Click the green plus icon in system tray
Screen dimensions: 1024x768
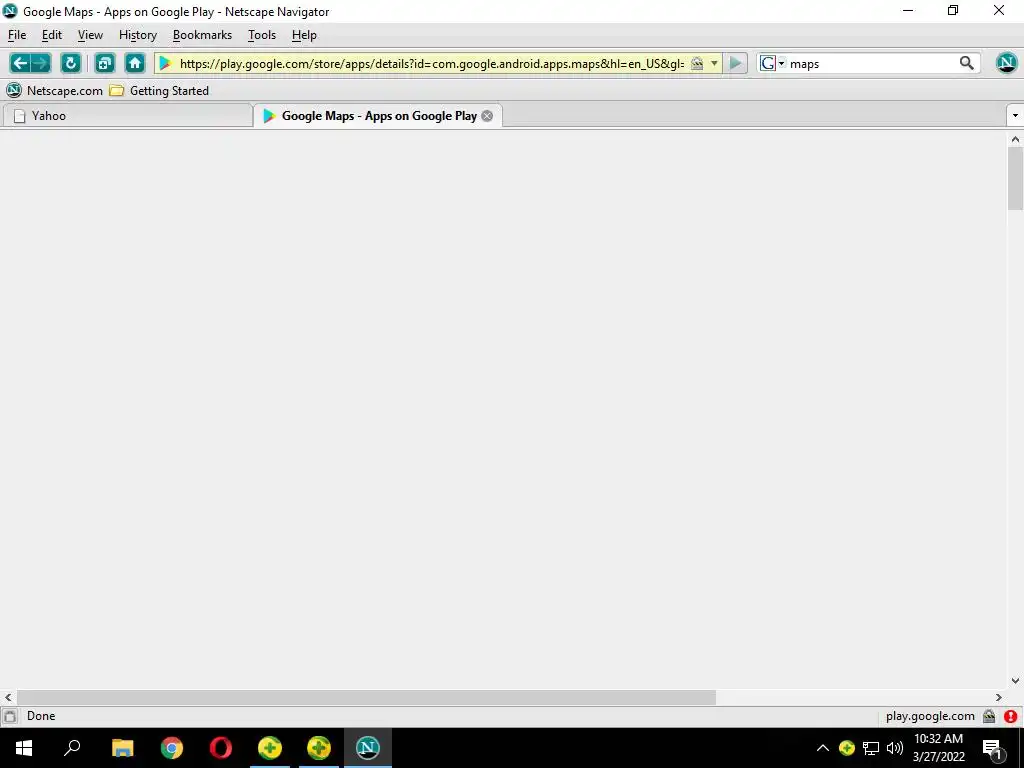tap(846, 748)
